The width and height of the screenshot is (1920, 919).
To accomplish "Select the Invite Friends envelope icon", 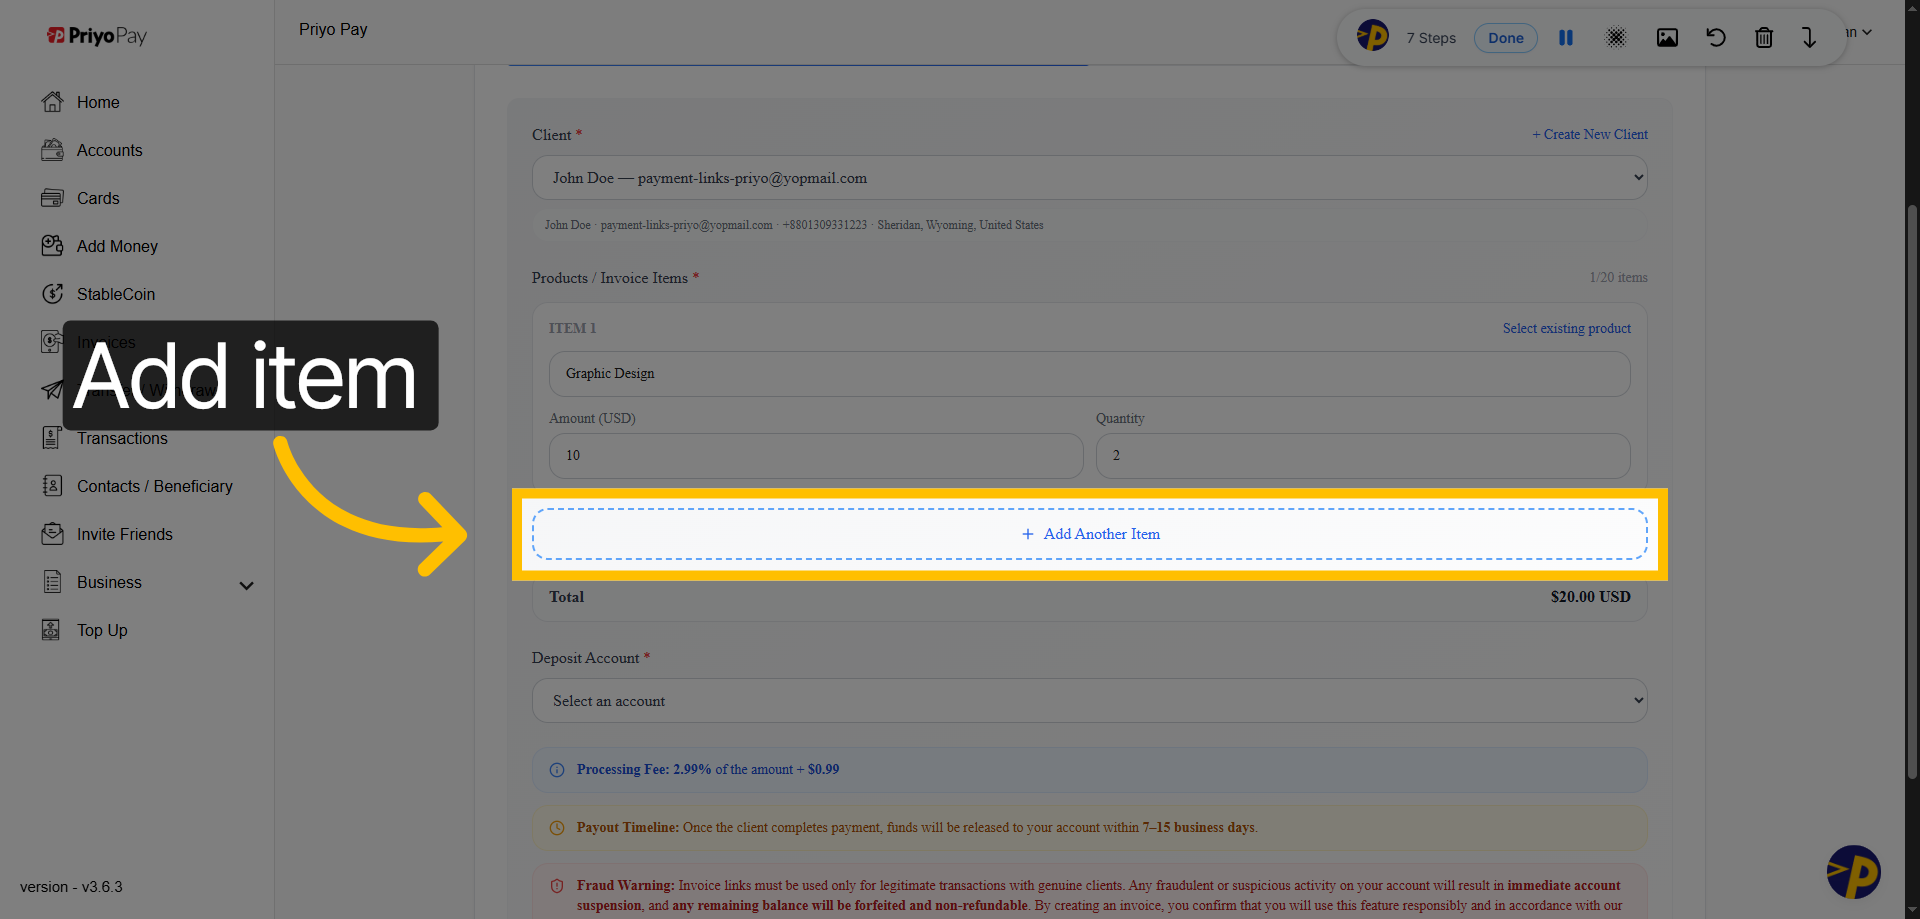I will (x=53, y=533).
